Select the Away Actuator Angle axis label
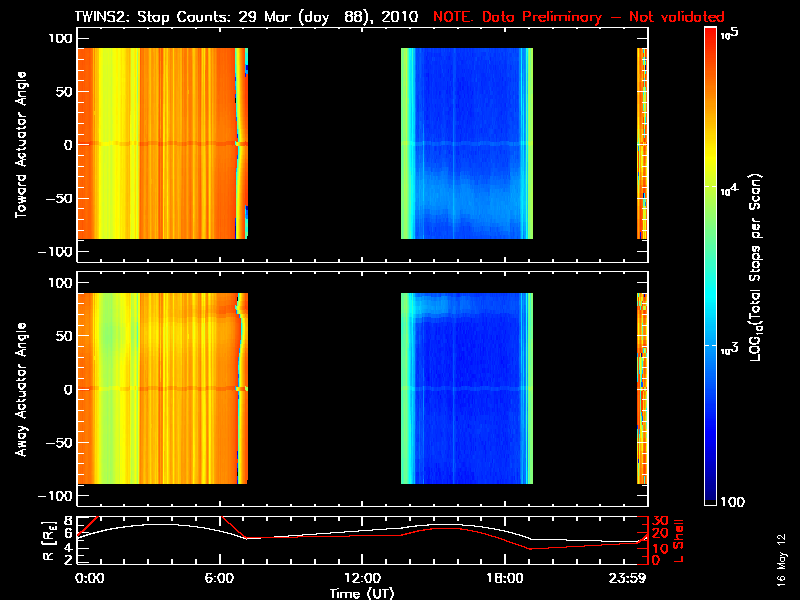The height and width of the screenshot is (600, 800). pyautogui.click(x=20, y=388)
